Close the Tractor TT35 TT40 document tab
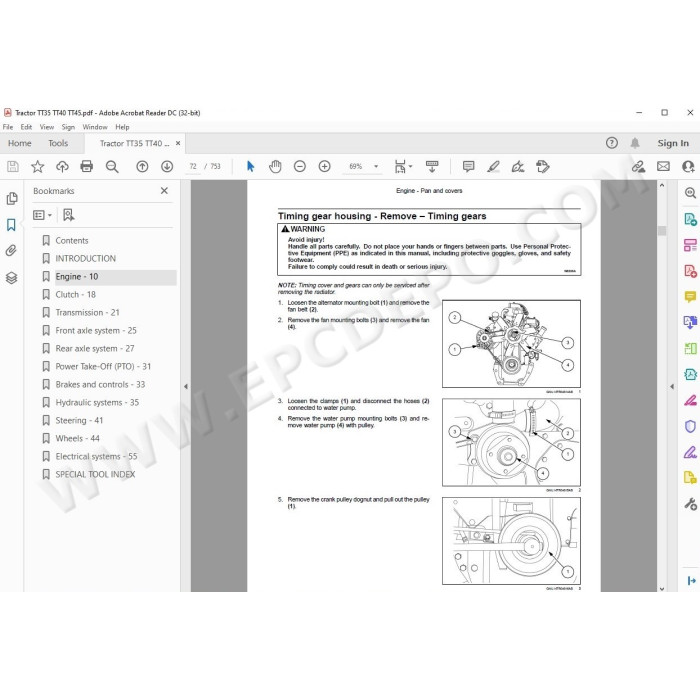 coord(178,143)
